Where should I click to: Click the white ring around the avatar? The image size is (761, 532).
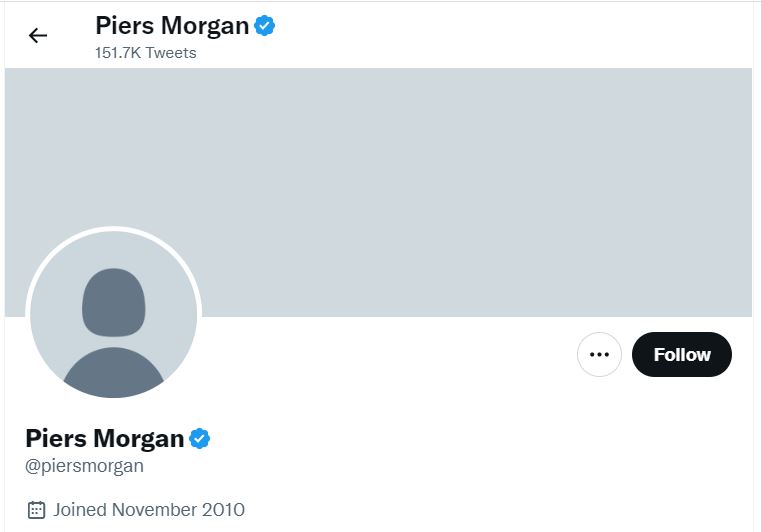coord(114,229)
